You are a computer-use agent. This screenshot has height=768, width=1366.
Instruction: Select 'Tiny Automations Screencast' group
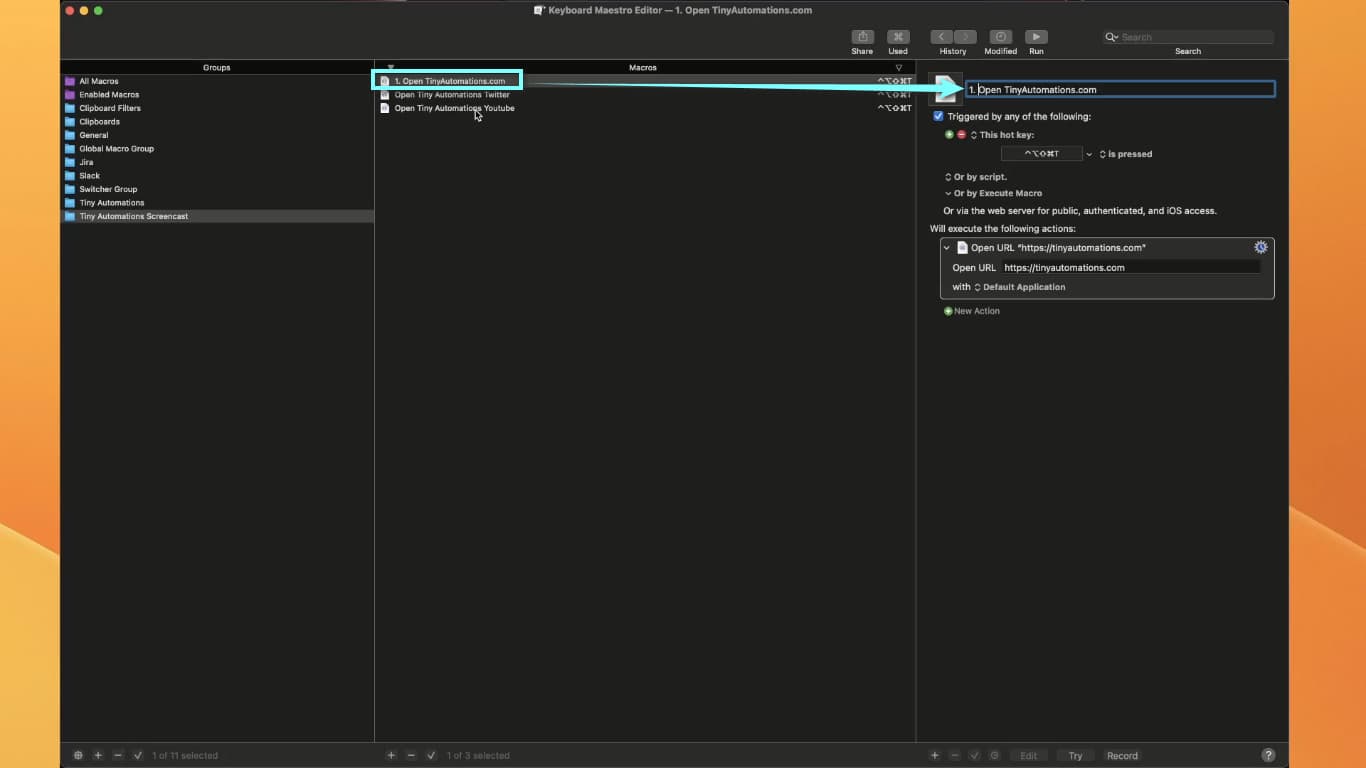[217, 216]
